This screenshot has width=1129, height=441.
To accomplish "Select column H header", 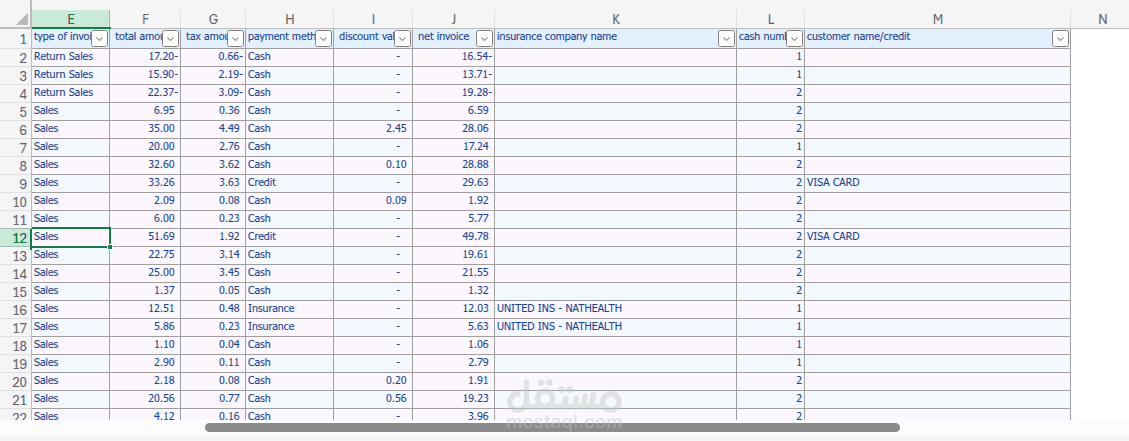I will (289, 19).
